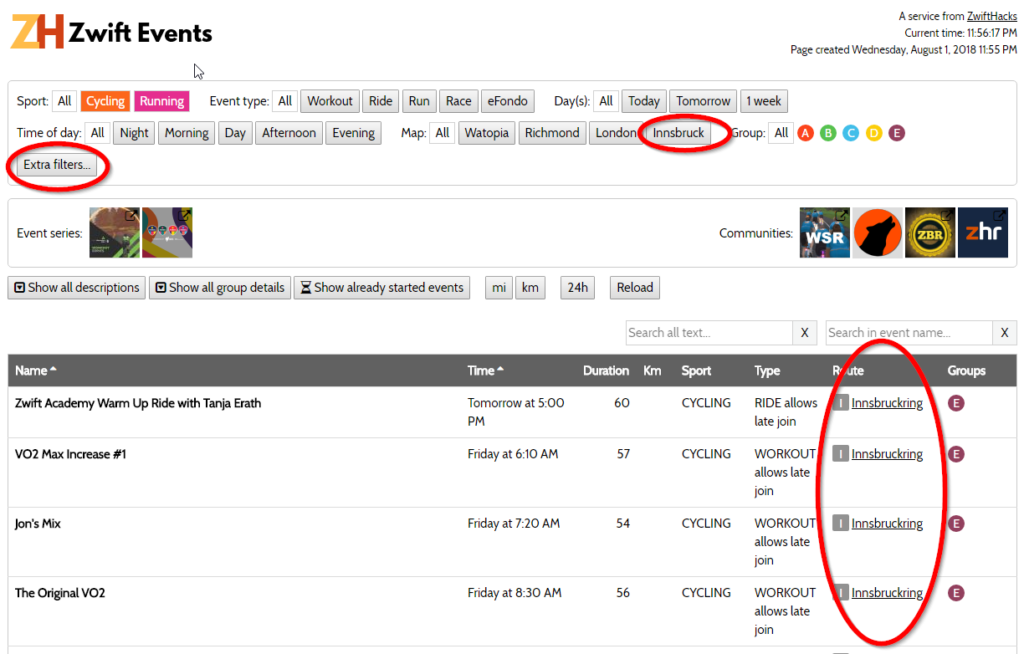
Task: Open Innsbruckring link in Jon's Mix row
Action: click(887, 523)
